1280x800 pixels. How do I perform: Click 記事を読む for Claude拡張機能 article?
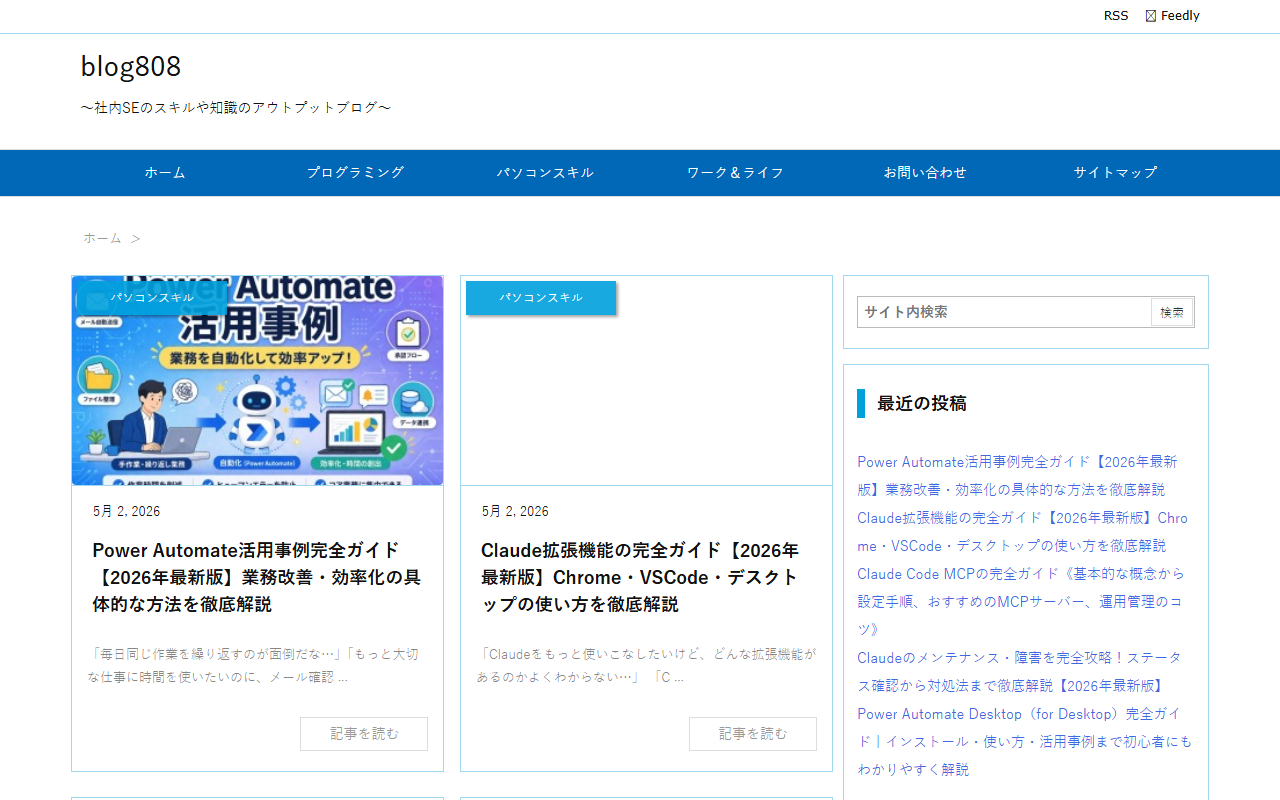753,734
